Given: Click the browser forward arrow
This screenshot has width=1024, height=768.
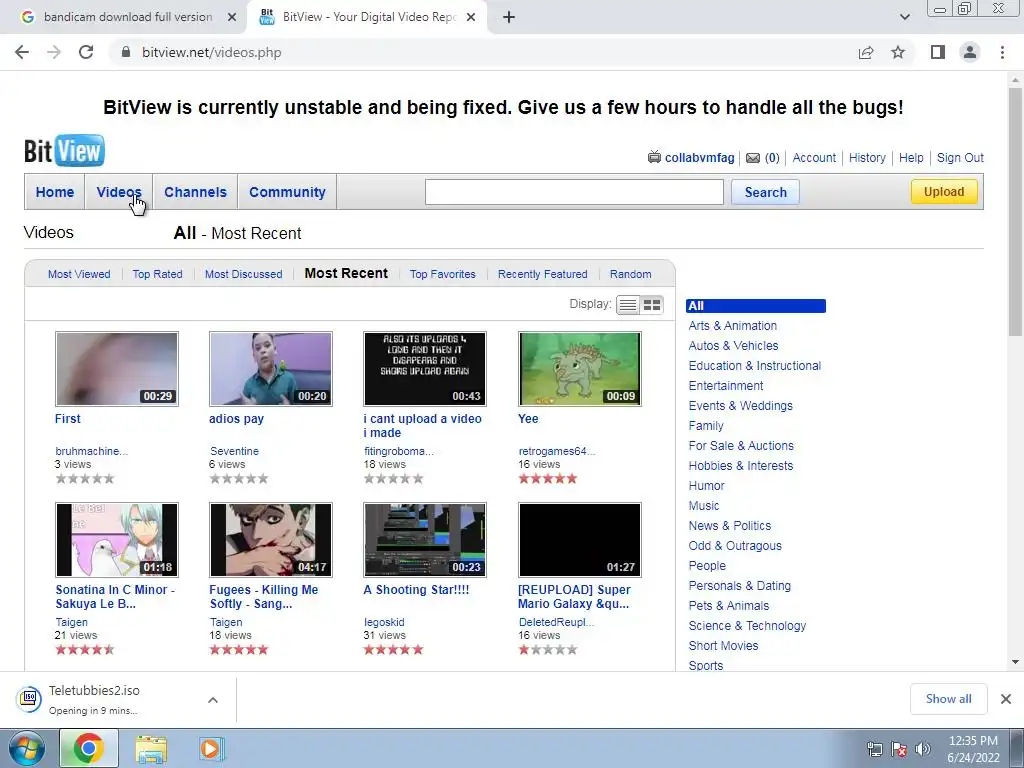Looking at the screenshot, I should 54,52.
